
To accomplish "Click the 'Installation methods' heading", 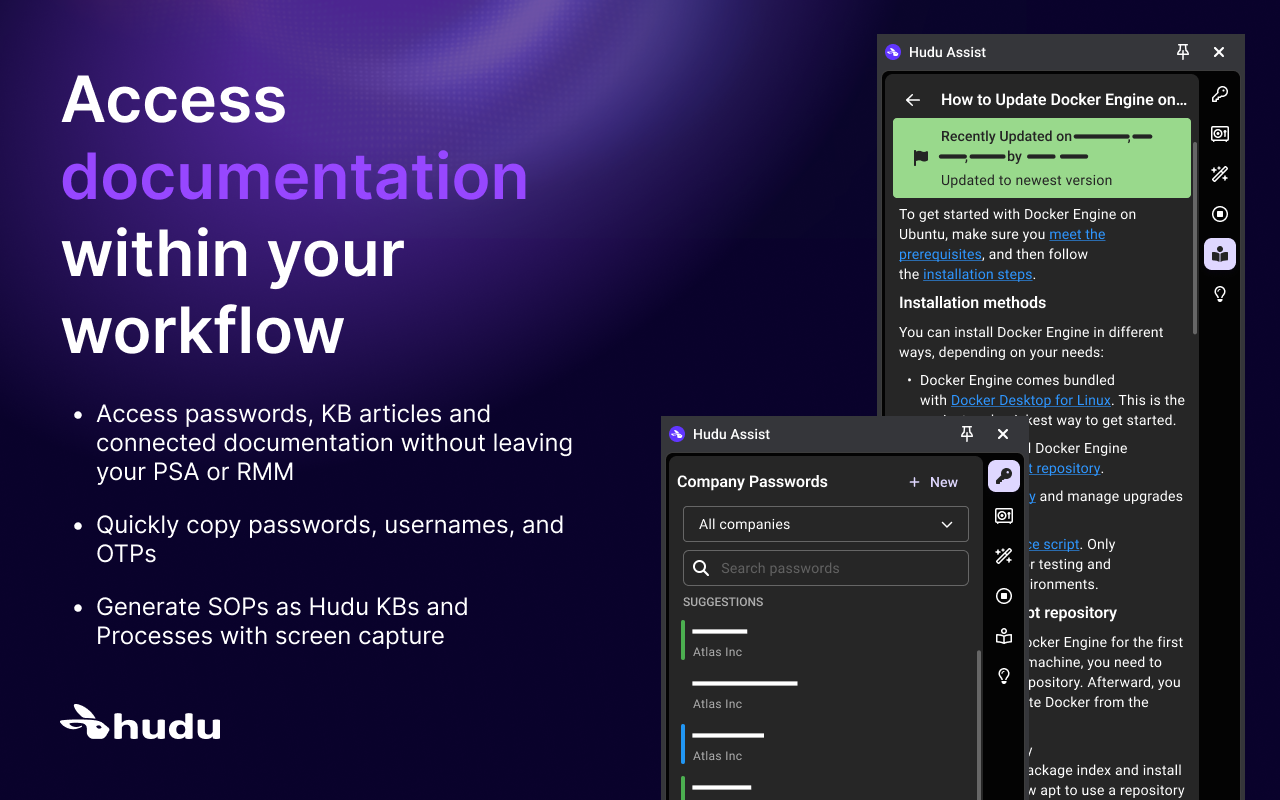I will (972, 303).
